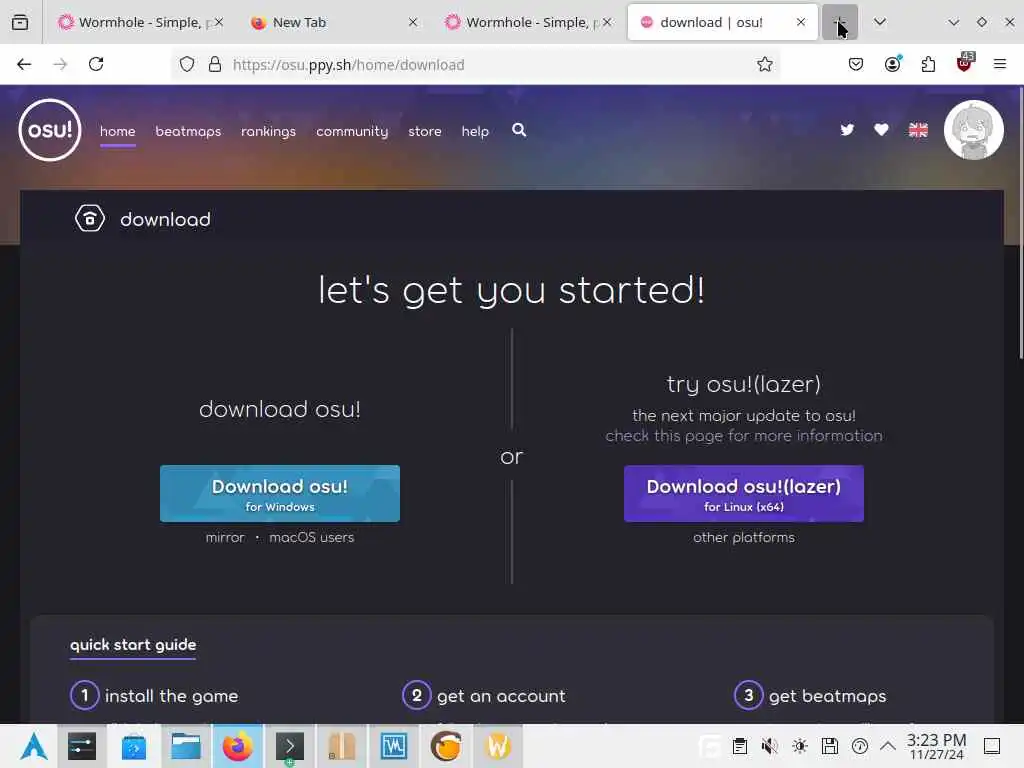Click the Firefox View icon
This screenshot has width=1024, height=768.
[x=20, y=22]
